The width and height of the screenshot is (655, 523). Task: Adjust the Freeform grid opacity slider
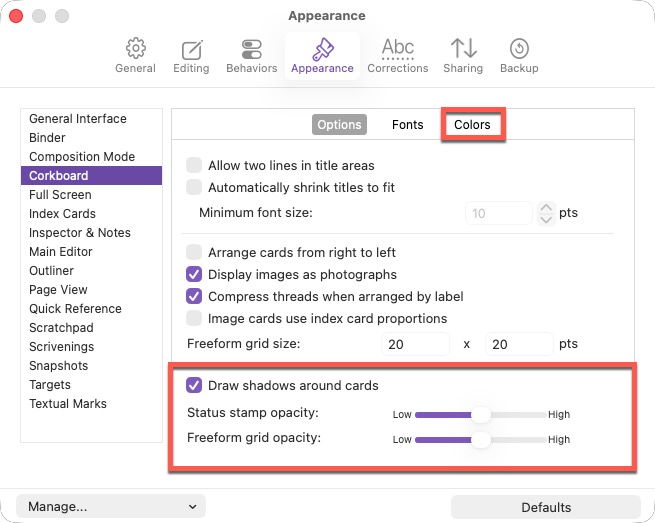[481, 440]
